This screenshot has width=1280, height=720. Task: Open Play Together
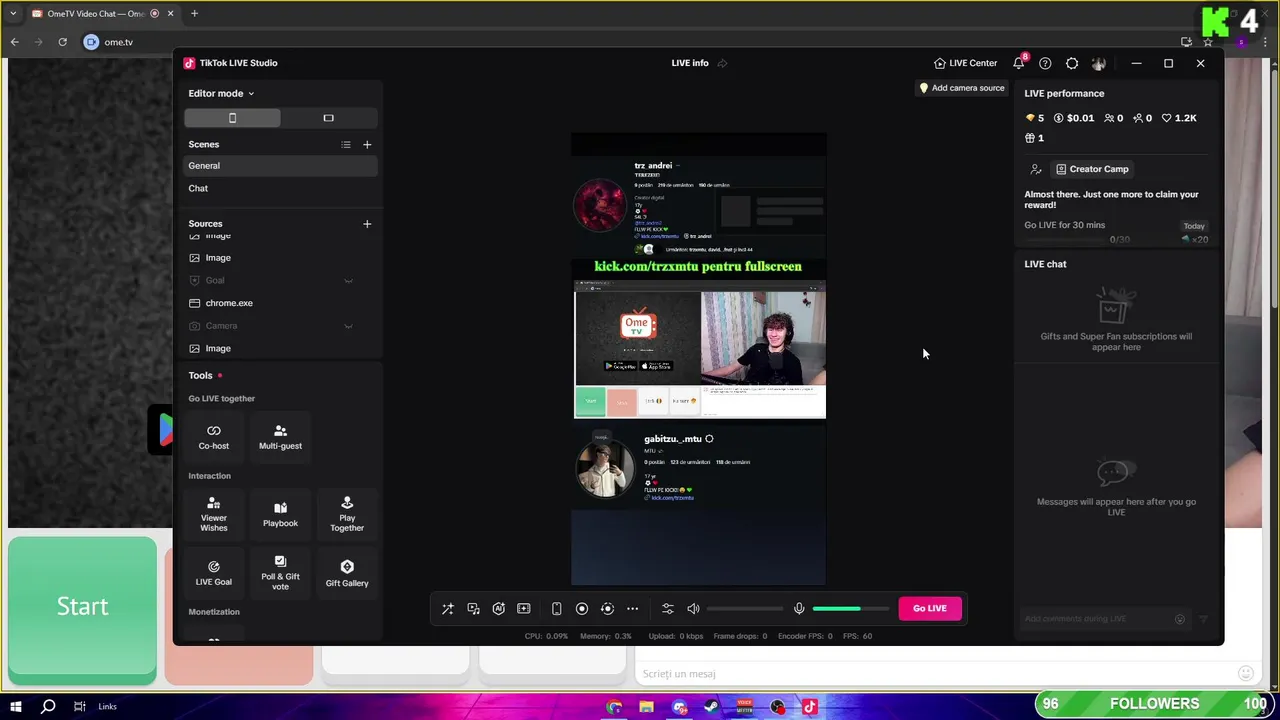pos(347,514)
